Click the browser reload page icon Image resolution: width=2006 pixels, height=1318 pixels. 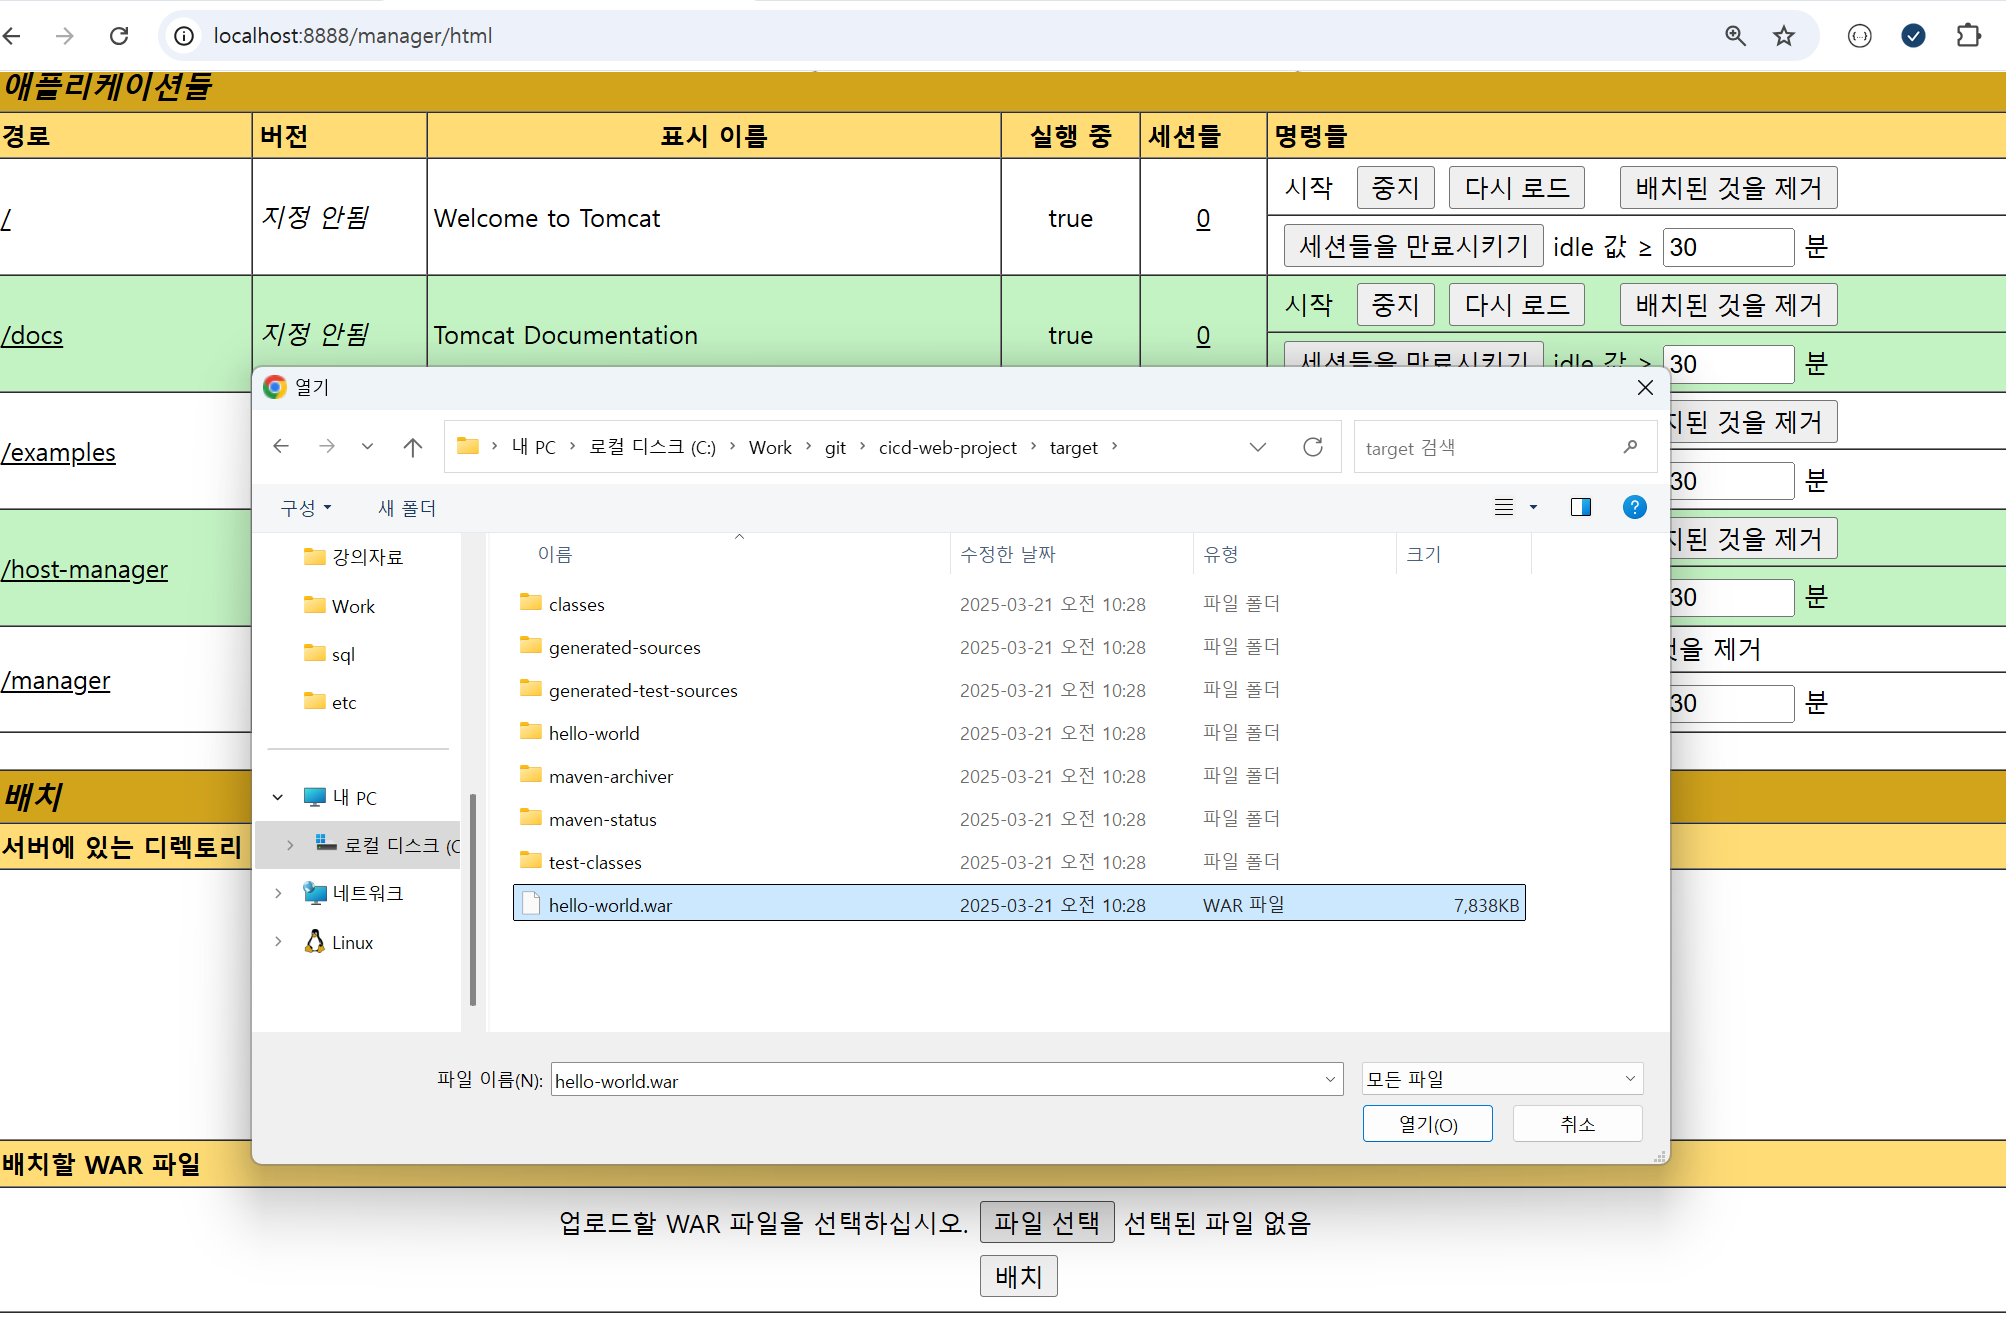tap(119, 36)
